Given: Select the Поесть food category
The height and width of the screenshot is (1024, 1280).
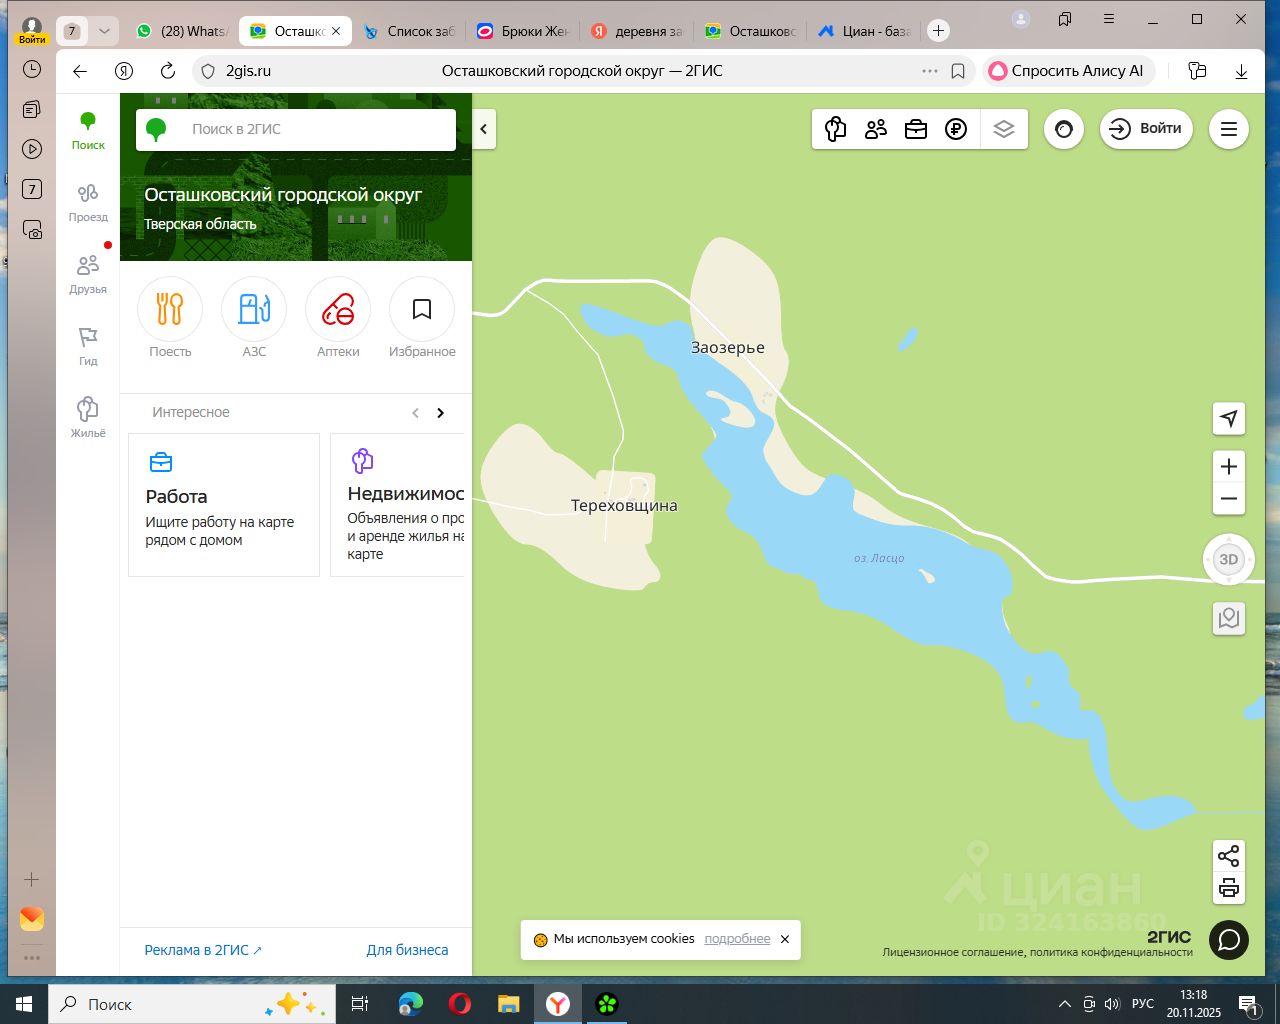Looking at the screenshot, I should pyautogui.click(x=170, y=318).
